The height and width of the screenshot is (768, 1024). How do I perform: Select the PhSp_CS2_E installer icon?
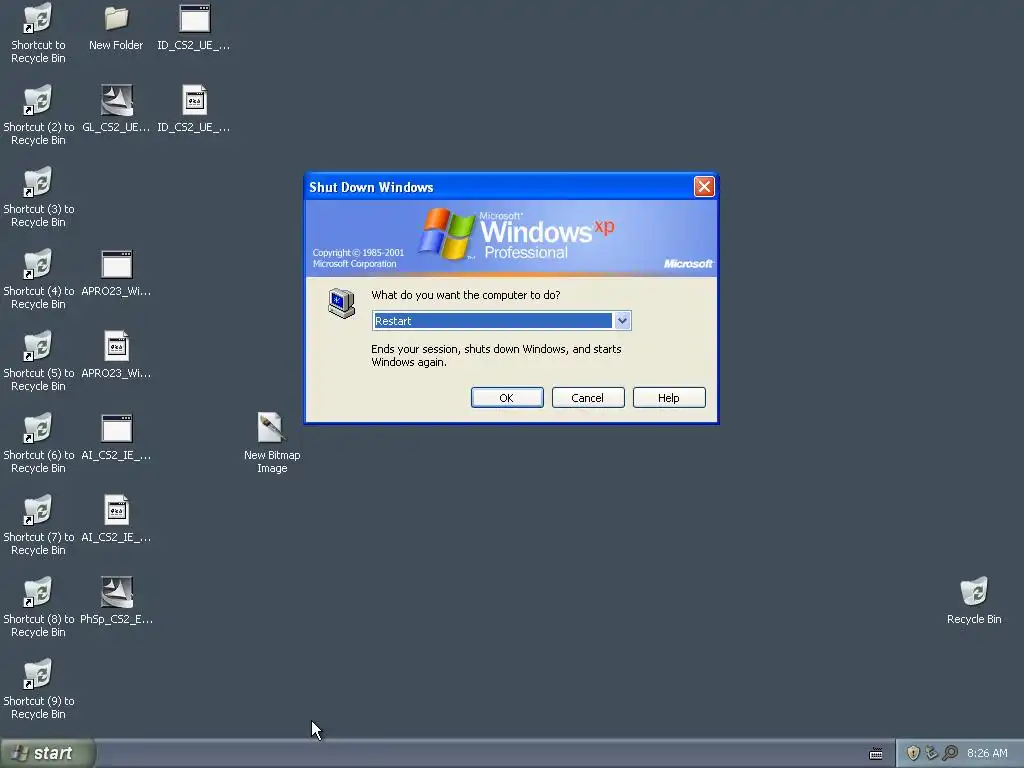point(116,601)
